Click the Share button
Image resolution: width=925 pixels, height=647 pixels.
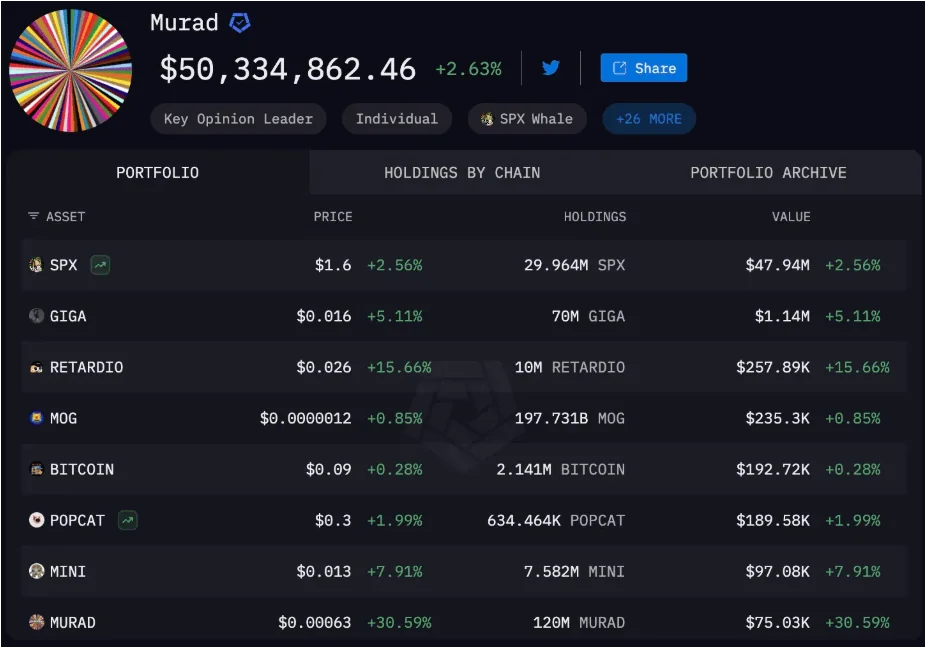coord(644,68)
